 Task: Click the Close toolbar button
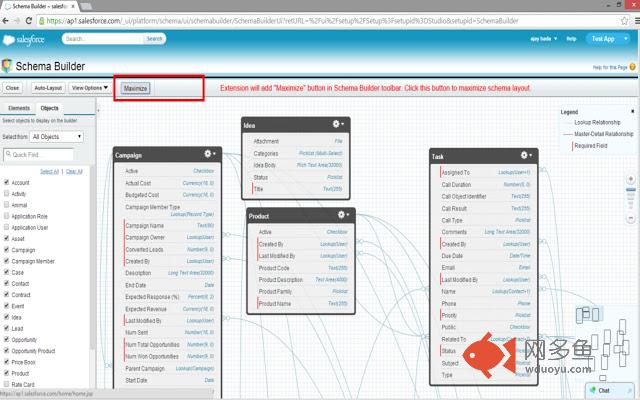tap(12, 88)
